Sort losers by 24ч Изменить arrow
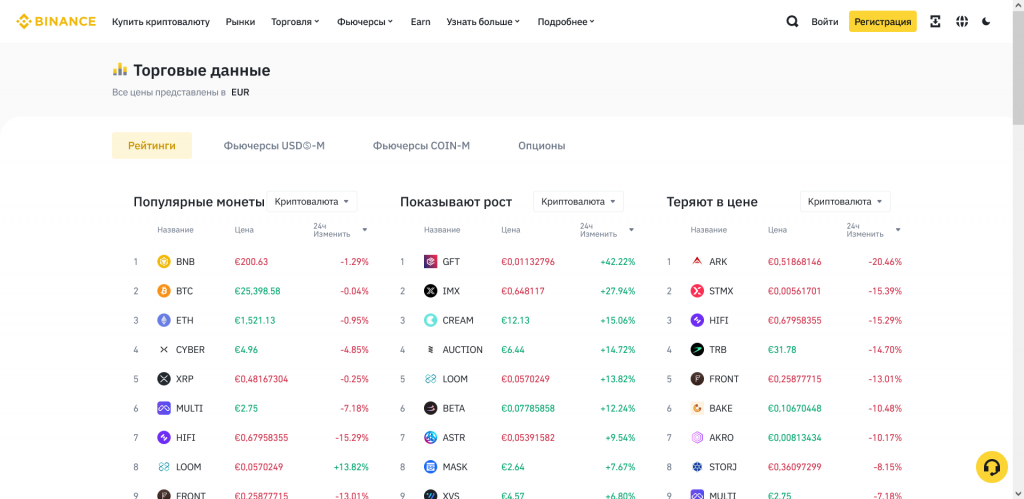This screenshot has height=499, width=1024. click(898, 230)
